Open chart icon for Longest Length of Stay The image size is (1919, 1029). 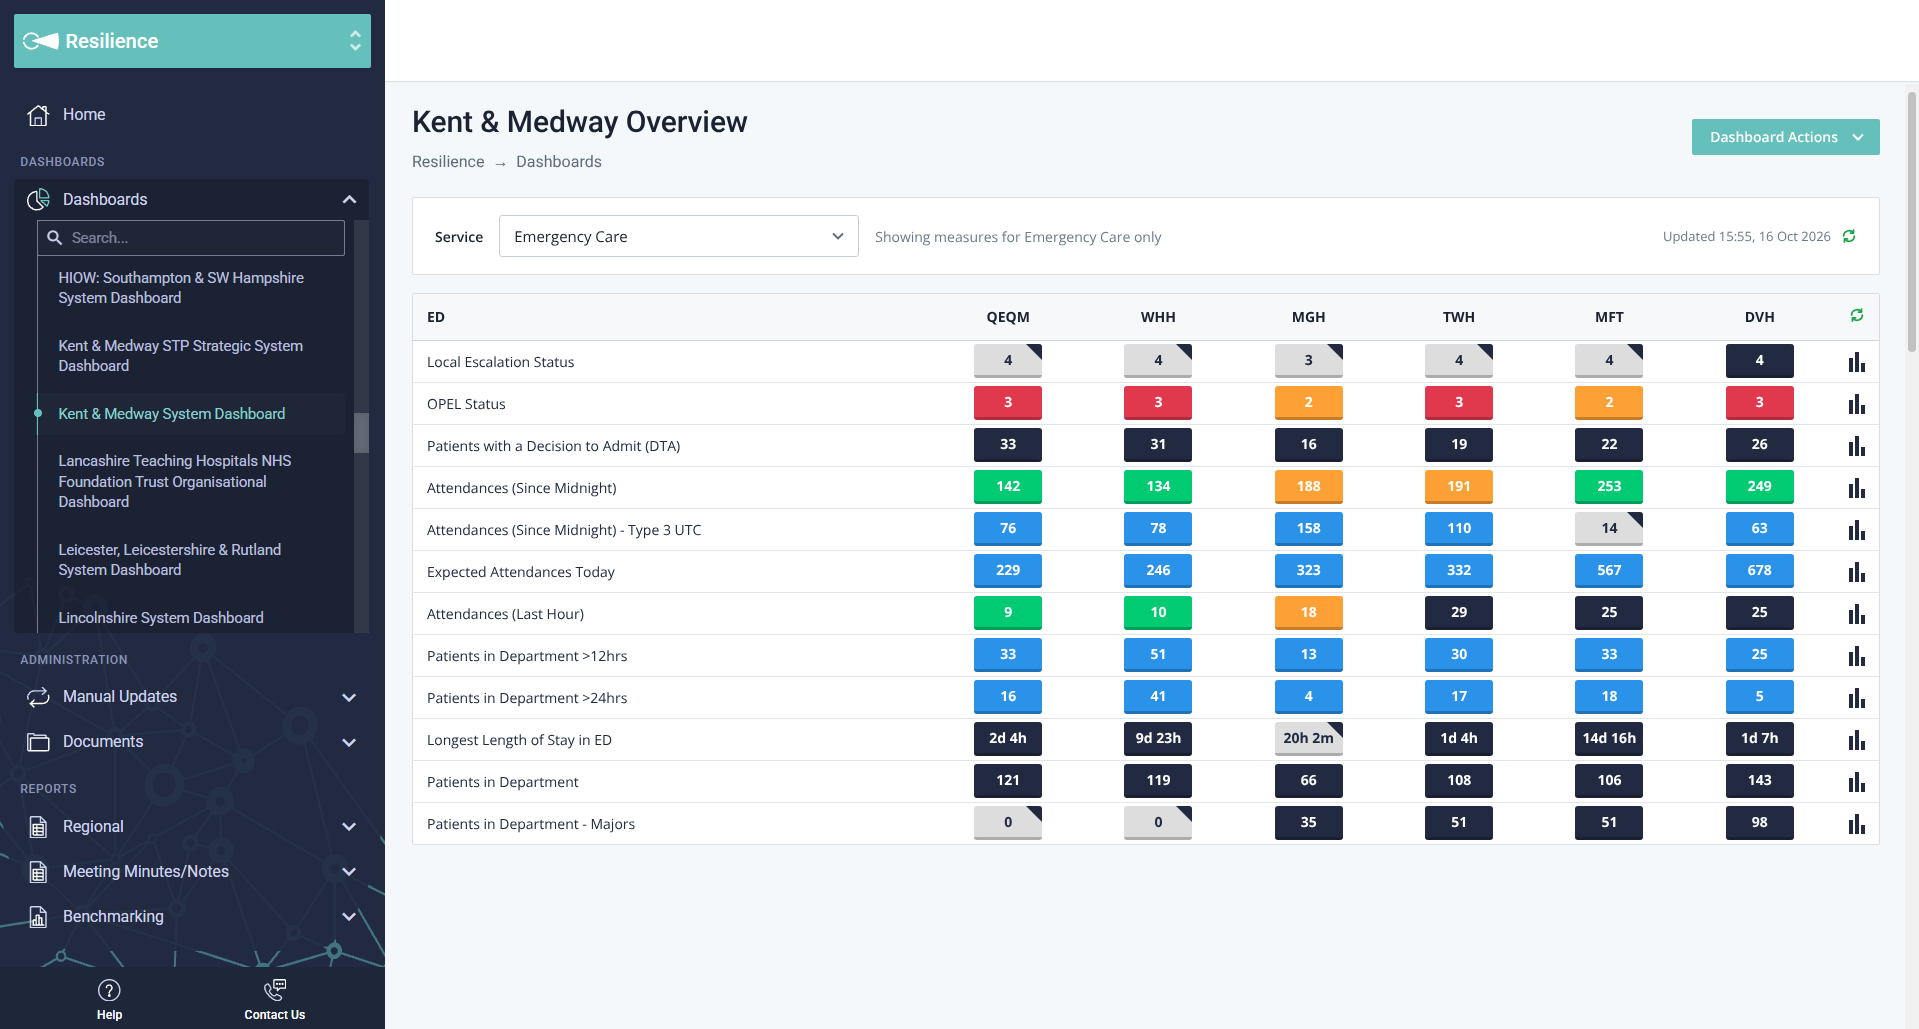(x=1857, y=740)
